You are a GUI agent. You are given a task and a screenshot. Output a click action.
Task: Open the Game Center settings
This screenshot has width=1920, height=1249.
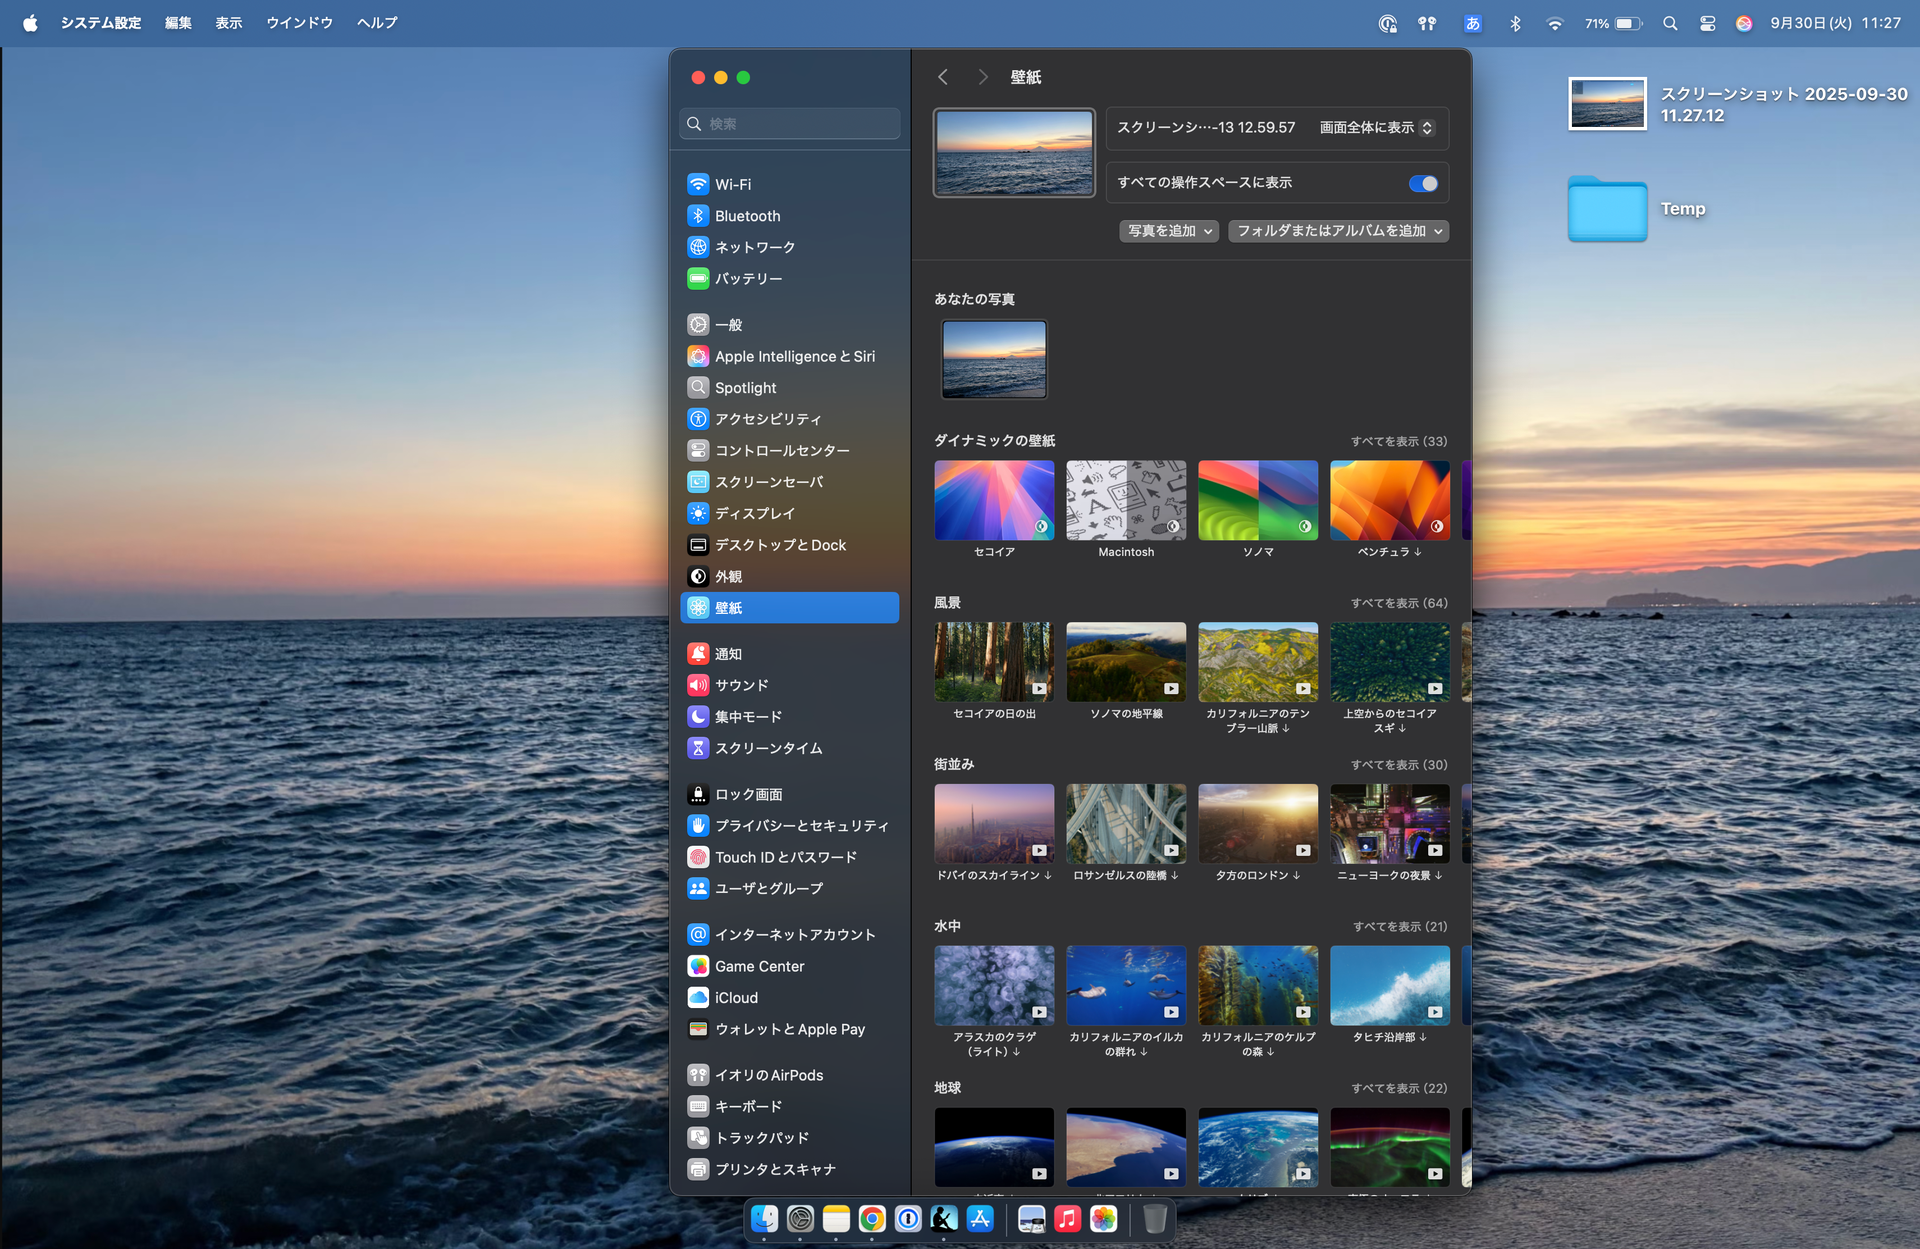coord(759,966)
